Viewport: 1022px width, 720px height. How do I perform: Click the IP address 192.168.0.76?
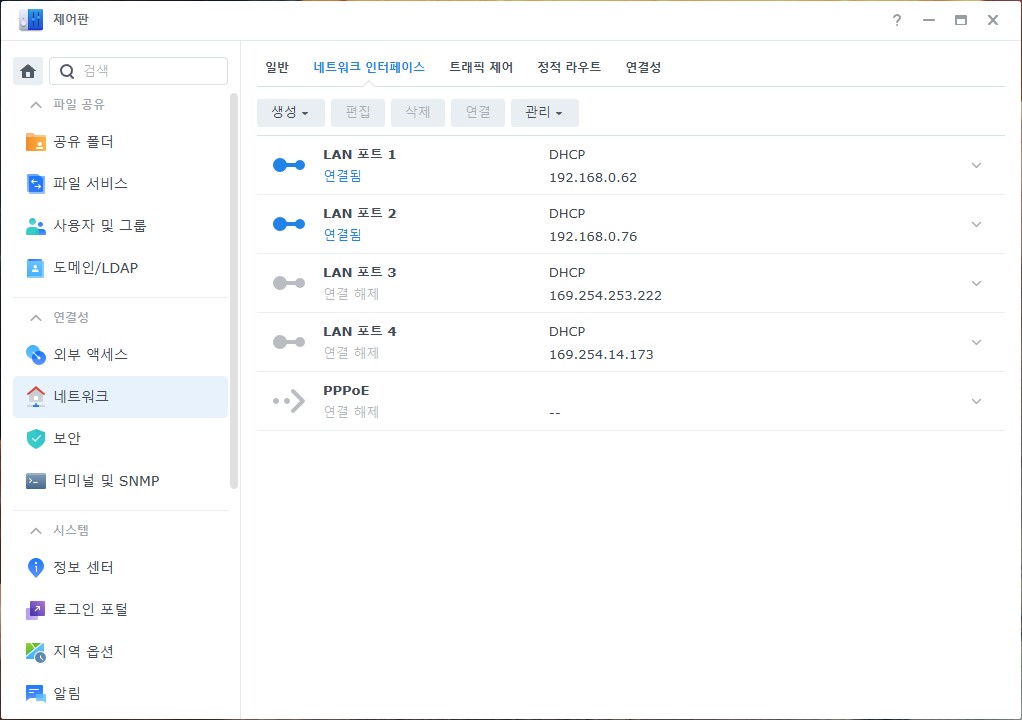tap(593, 237)
